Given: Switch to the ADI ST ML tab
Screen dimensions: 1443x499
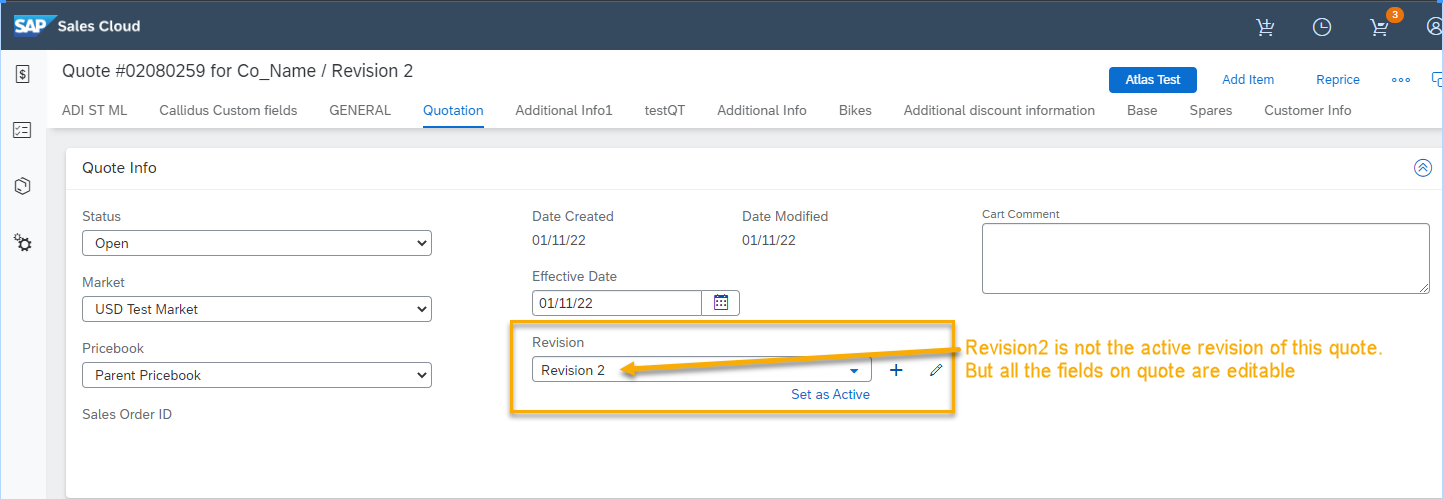Looking at the screenshot, I should pyautogui.click(x=95, y=110).
